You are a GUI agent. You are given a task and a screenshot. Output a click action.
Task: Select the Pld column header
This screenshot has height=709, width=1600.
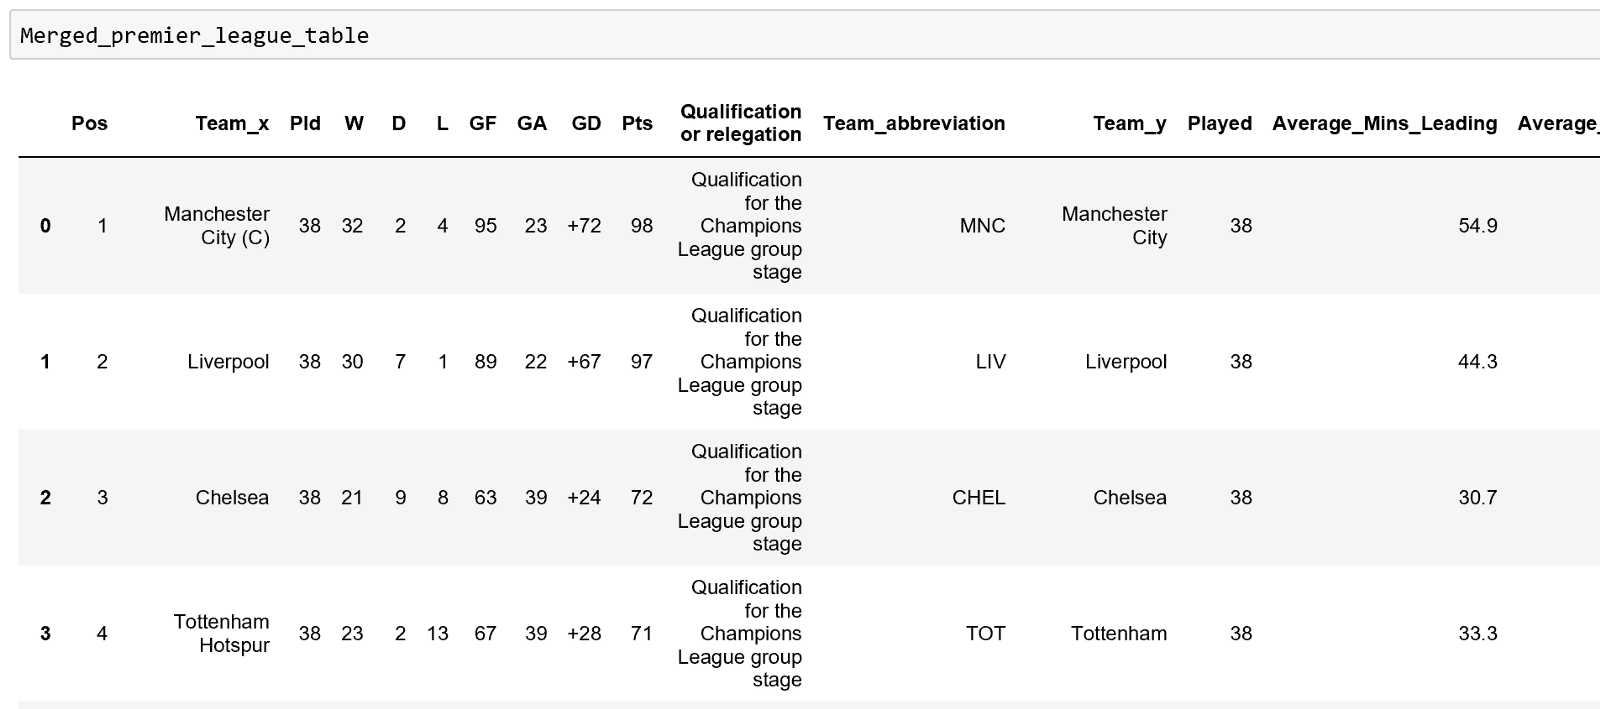coord(305,124)
